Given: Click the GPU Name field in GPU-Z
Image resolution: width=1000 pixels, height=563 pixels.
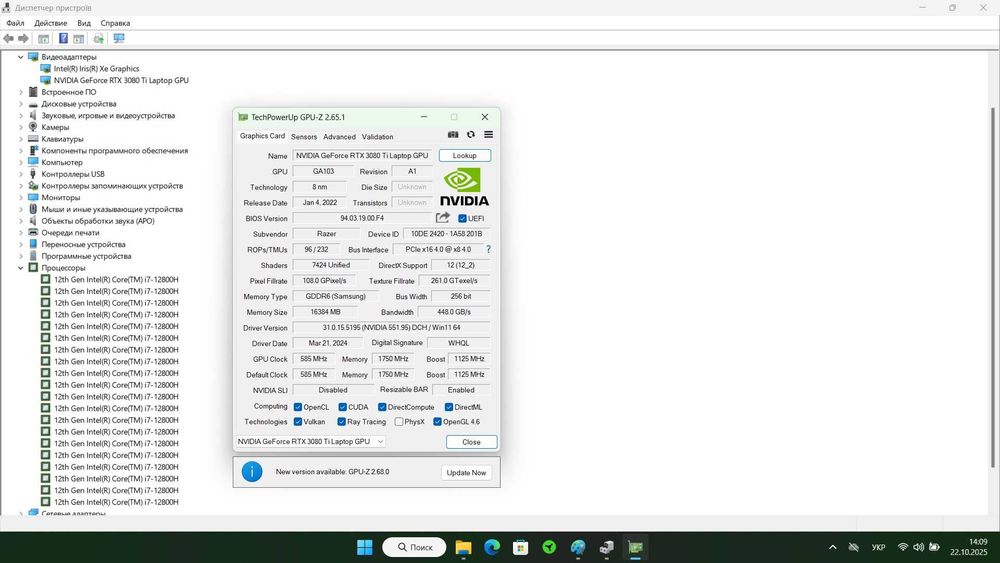Looking at the screenshot, I should coord(362,156).
